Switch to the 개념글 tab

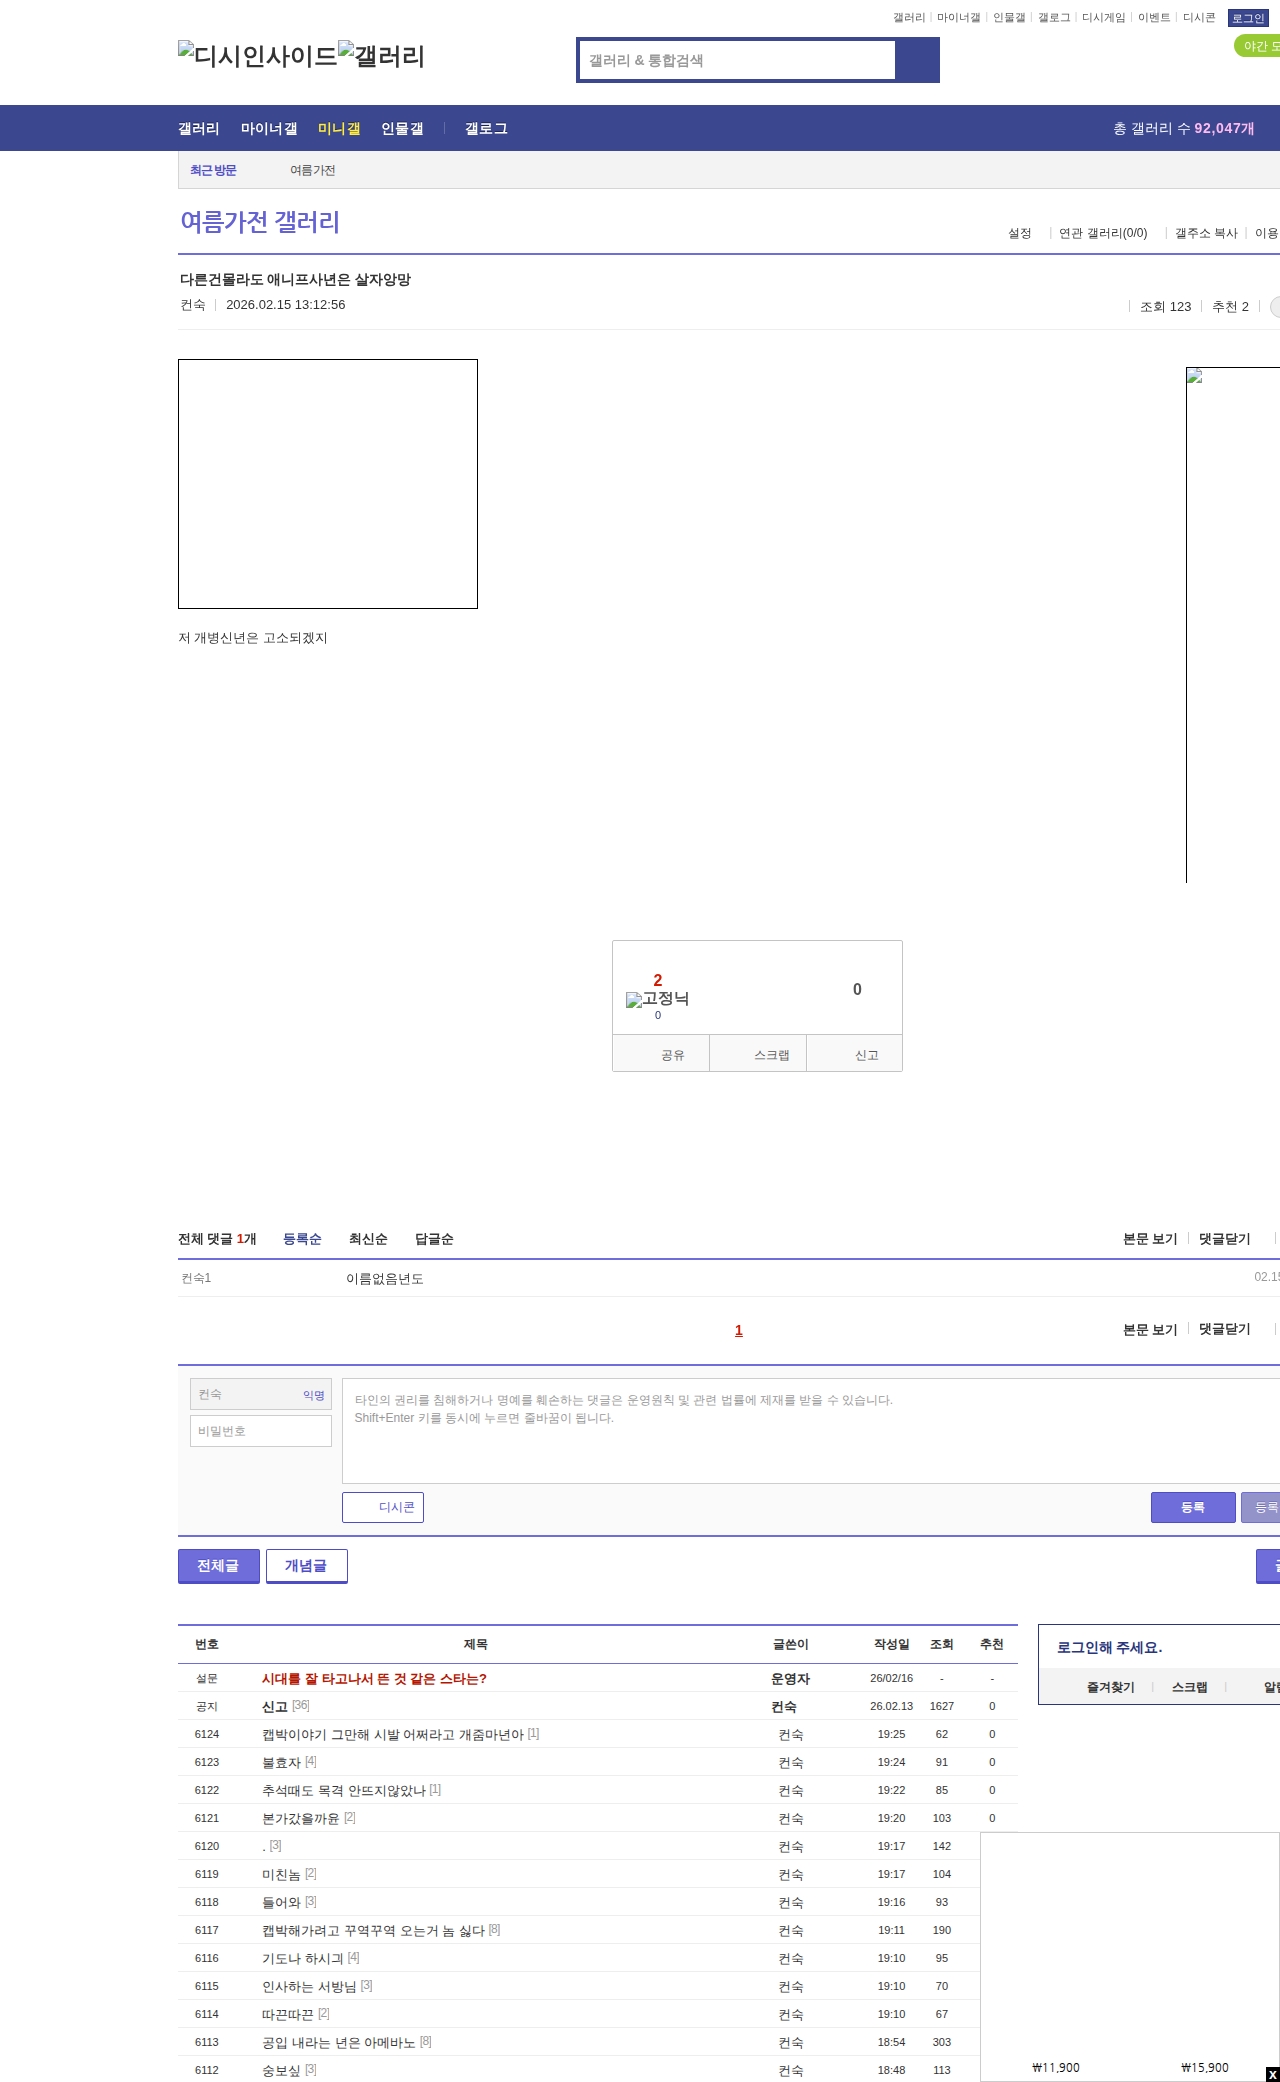pyautogui.click(x=306, y=1566)
